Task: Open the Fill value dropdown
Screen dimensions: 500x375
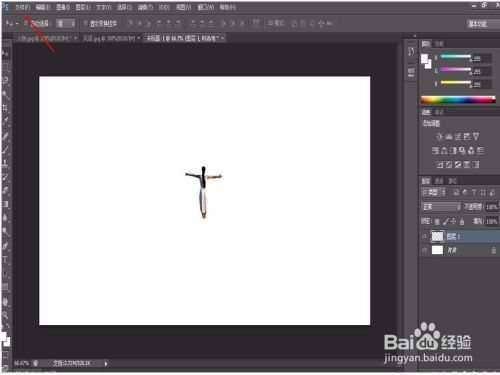Action: [x=492, y=221]
